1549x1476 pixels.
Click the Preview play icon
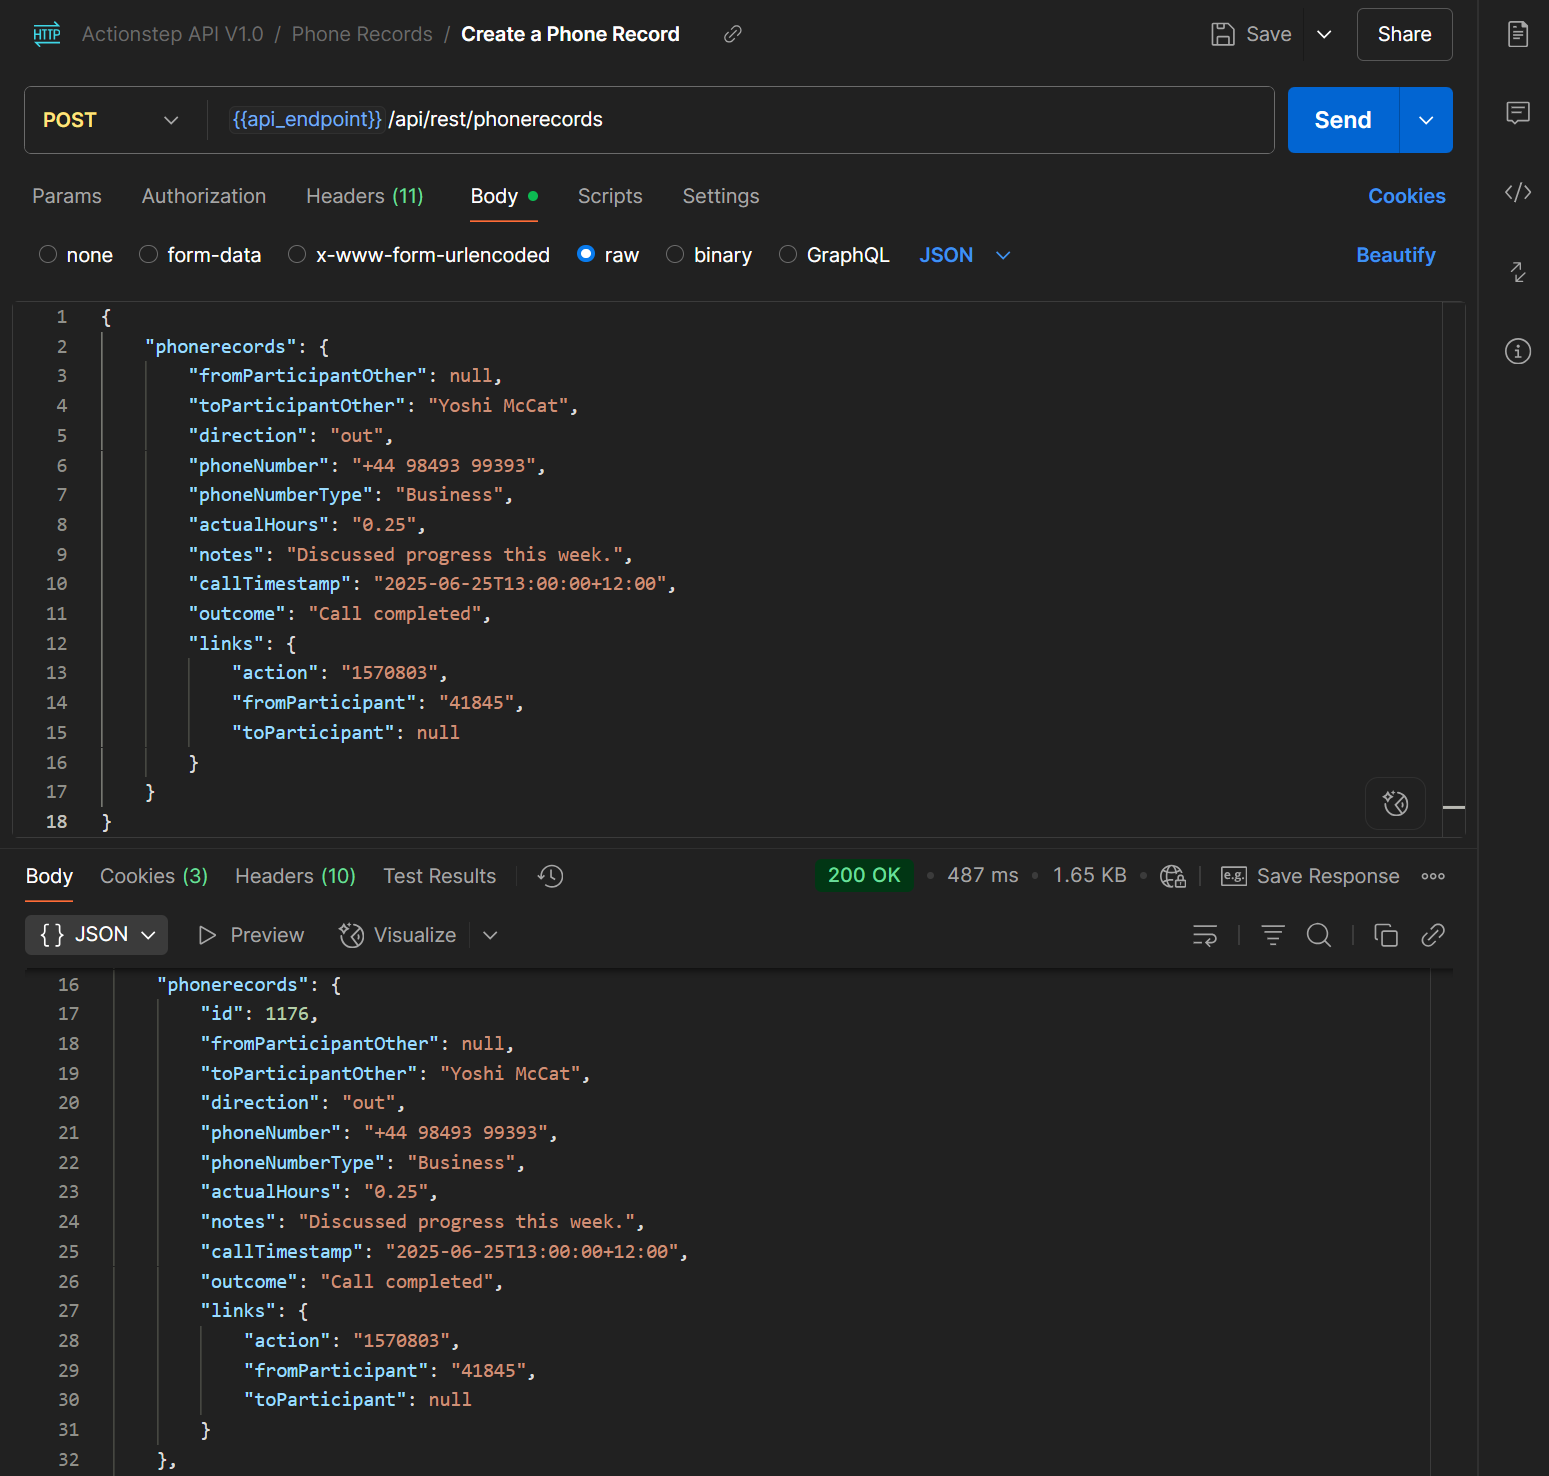pyautogui.click(x=207, y=935)
